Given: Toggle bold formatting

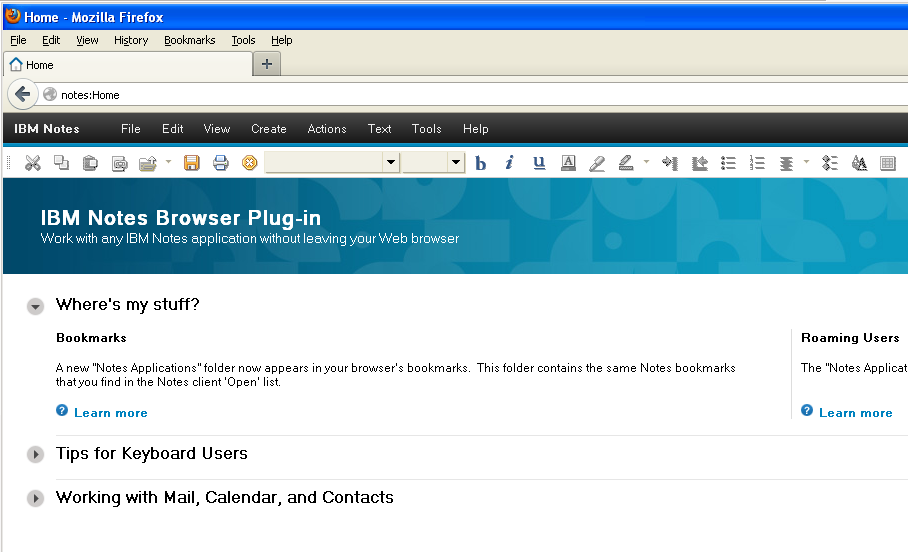Looking at the screenshot, I should pos(481,164).
